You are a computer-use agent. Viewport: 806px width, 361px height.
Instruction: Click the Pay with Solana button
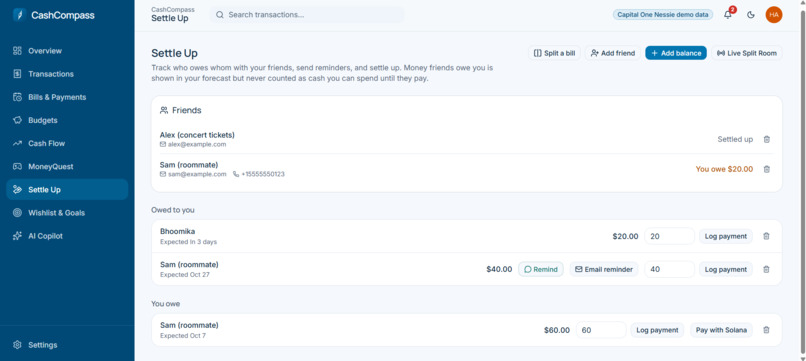click(x=721, y=330)
